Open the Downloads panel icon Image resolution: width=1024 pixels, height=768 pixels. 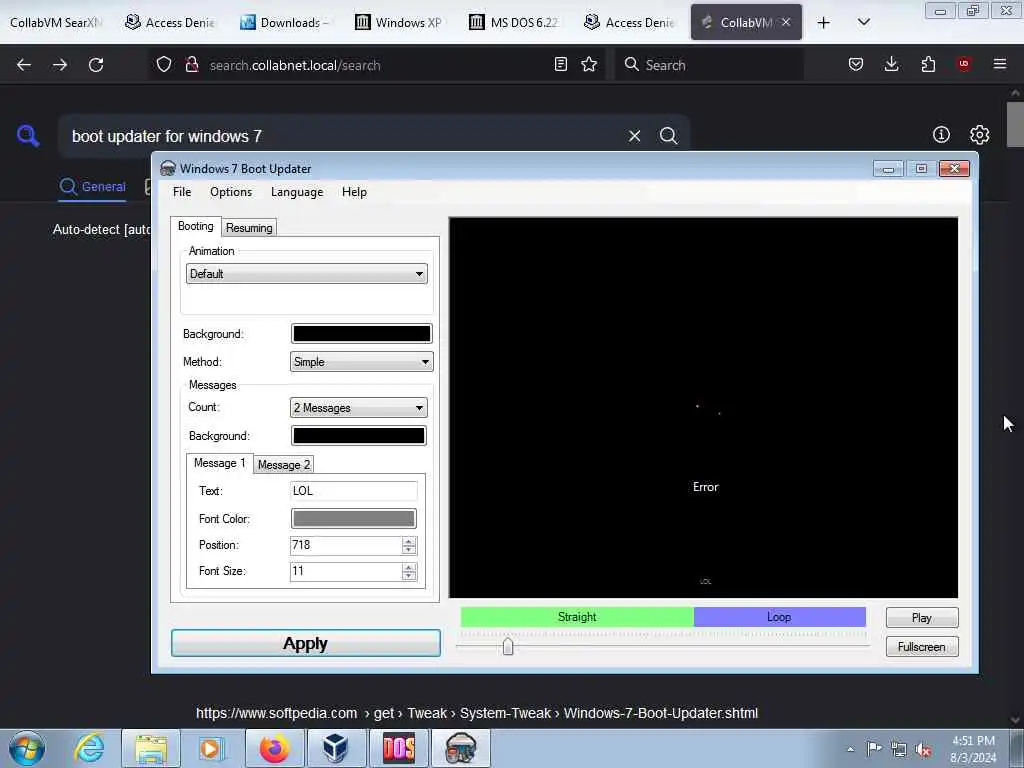click(x=891, y=64)
